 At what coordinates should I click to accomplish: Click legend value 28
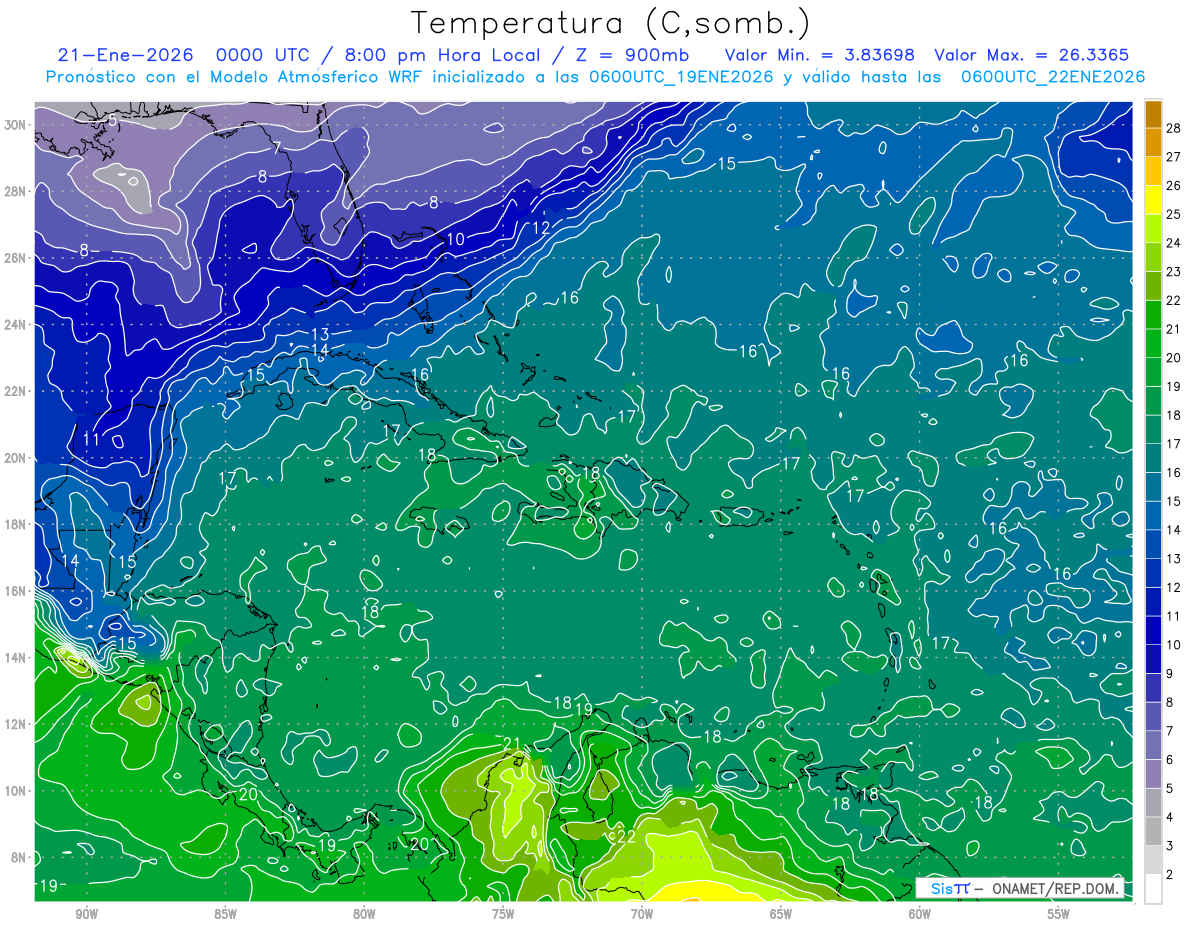point(1175,128)
